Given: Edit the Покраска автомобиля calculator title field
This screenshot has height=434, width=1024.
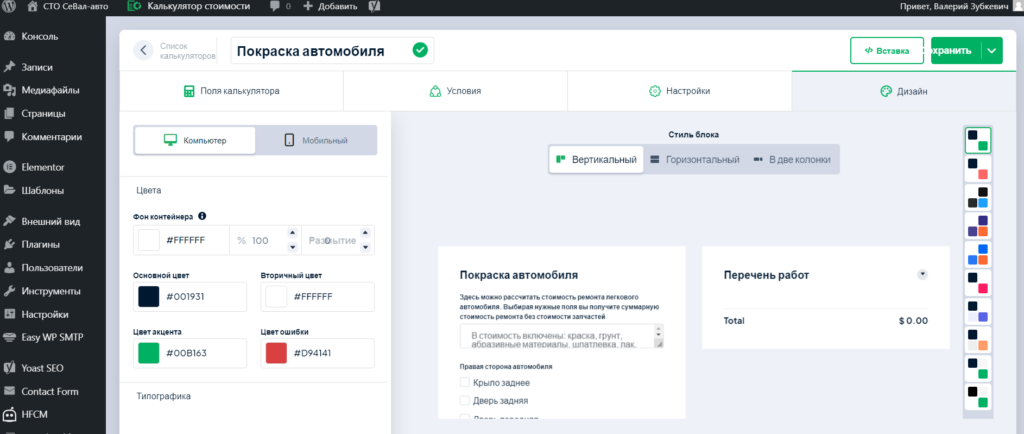Looking at the screenshot, I should tap(332, 50).
